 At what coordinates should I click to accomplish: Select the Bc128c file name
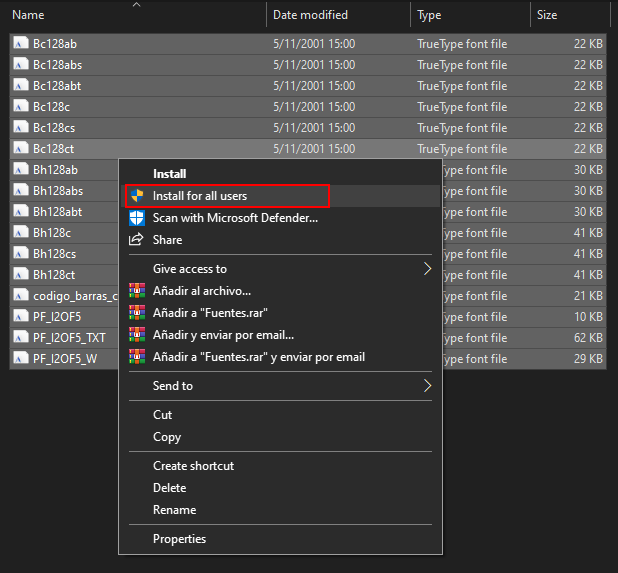[x=52, y=106]
